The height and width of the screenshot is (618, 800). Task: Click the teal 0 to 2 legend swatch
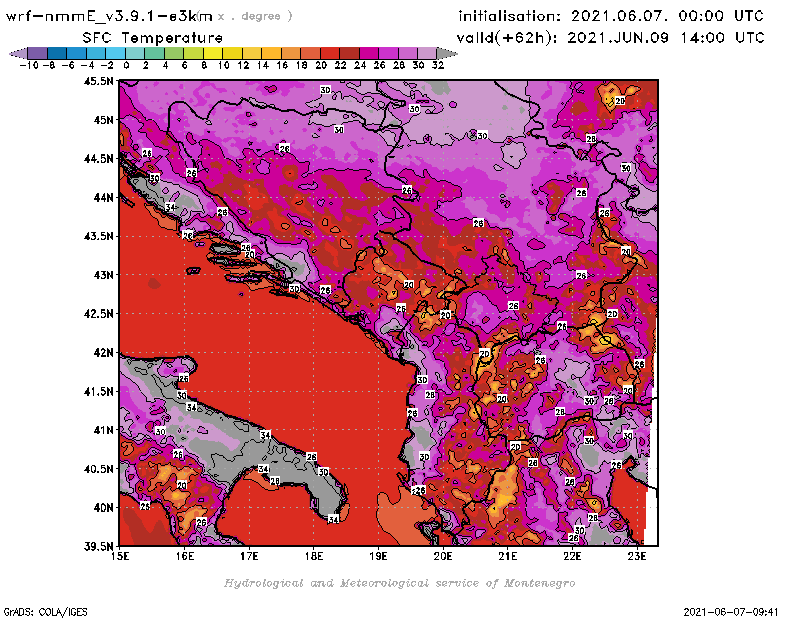(135, 53)
